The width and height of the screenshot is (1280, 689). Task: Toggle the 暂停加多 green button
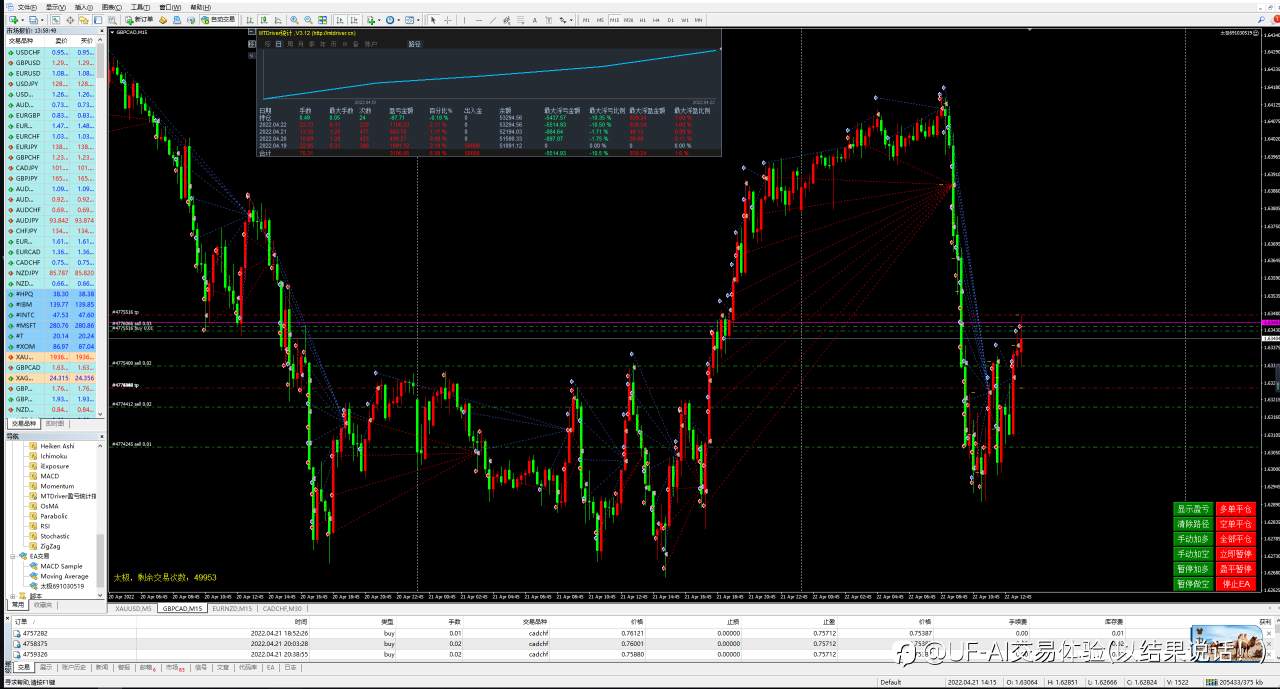click(1193, 569)
